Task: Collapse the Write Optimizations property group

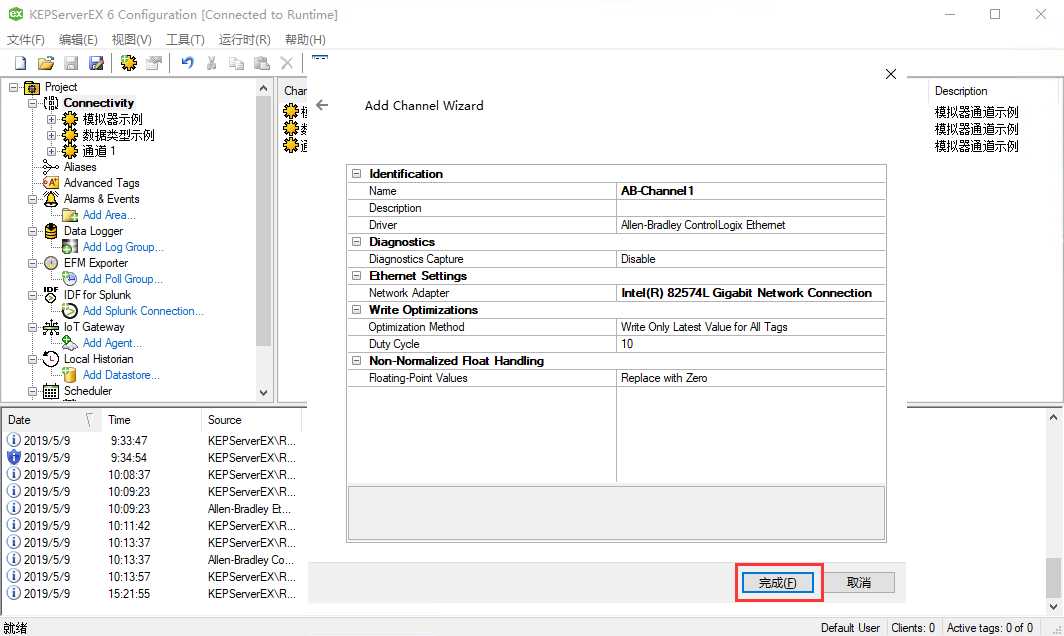Action: pos(356,310)
